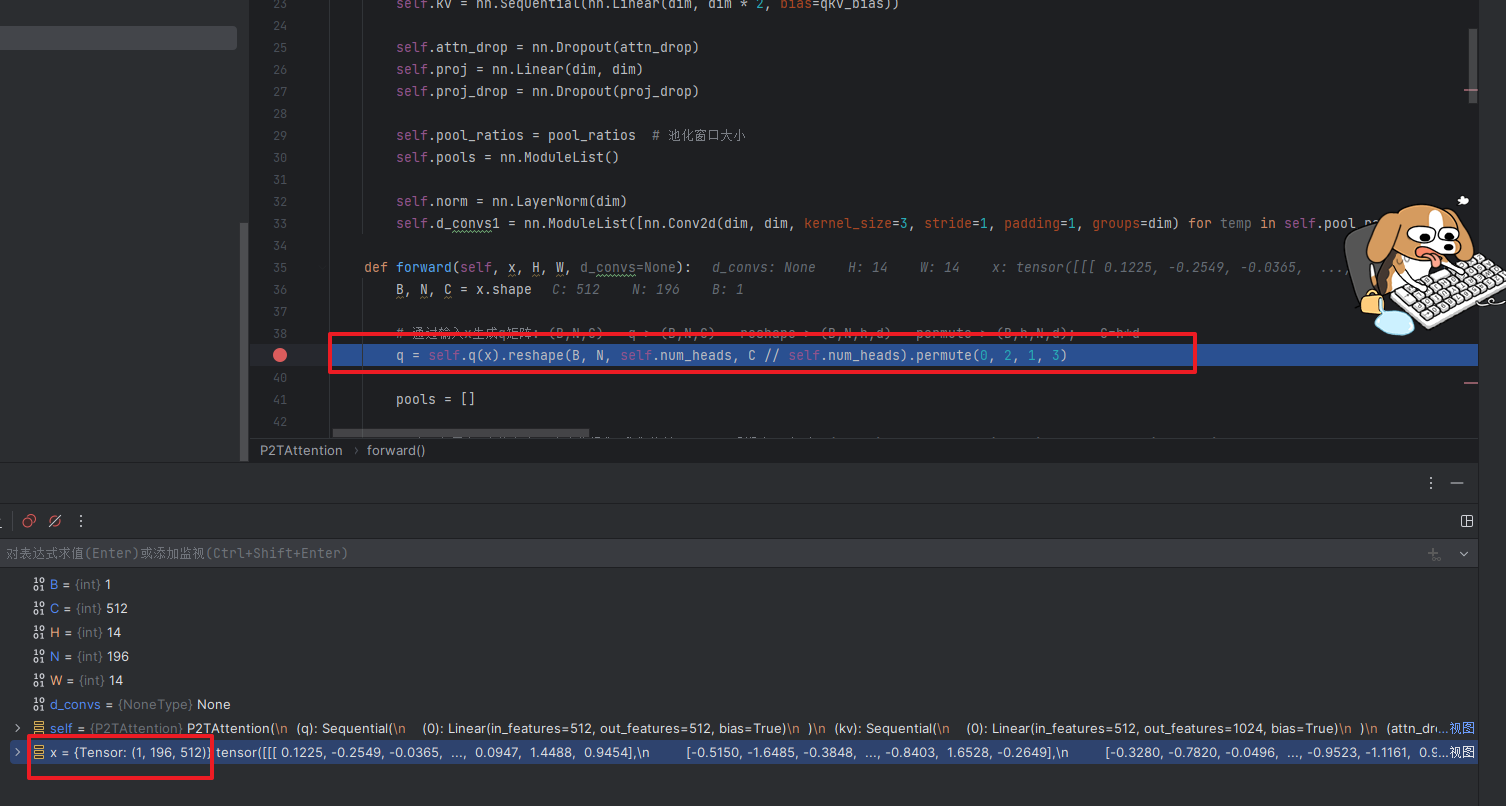Focus the evaluate expression input field
This screenshot has width=1506, height=806.
pos(710,553)
